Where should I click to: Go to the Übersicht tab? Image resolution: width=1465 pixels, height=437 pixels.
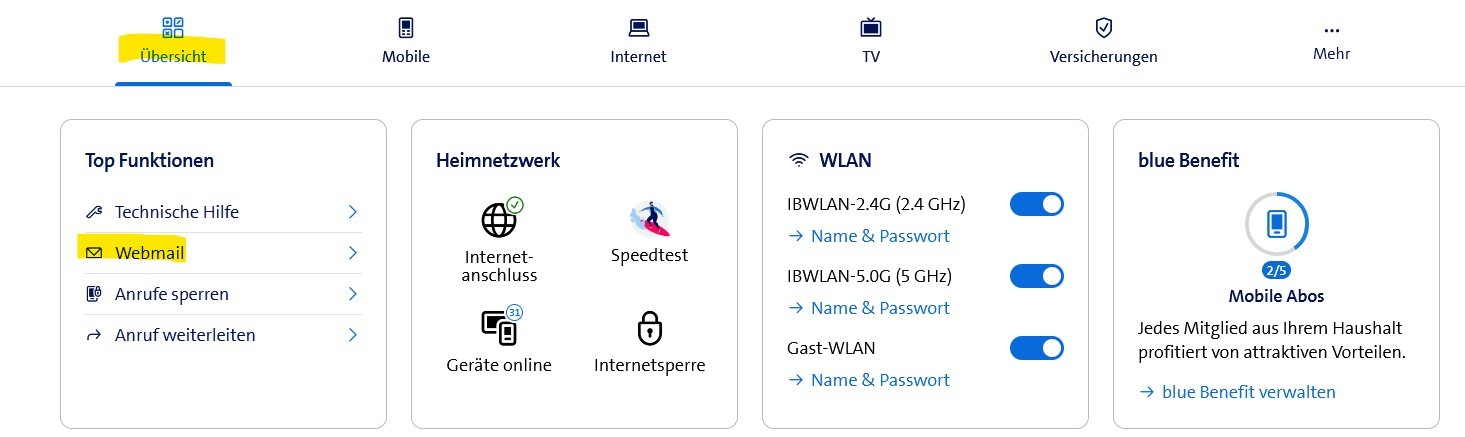point(173,42)
